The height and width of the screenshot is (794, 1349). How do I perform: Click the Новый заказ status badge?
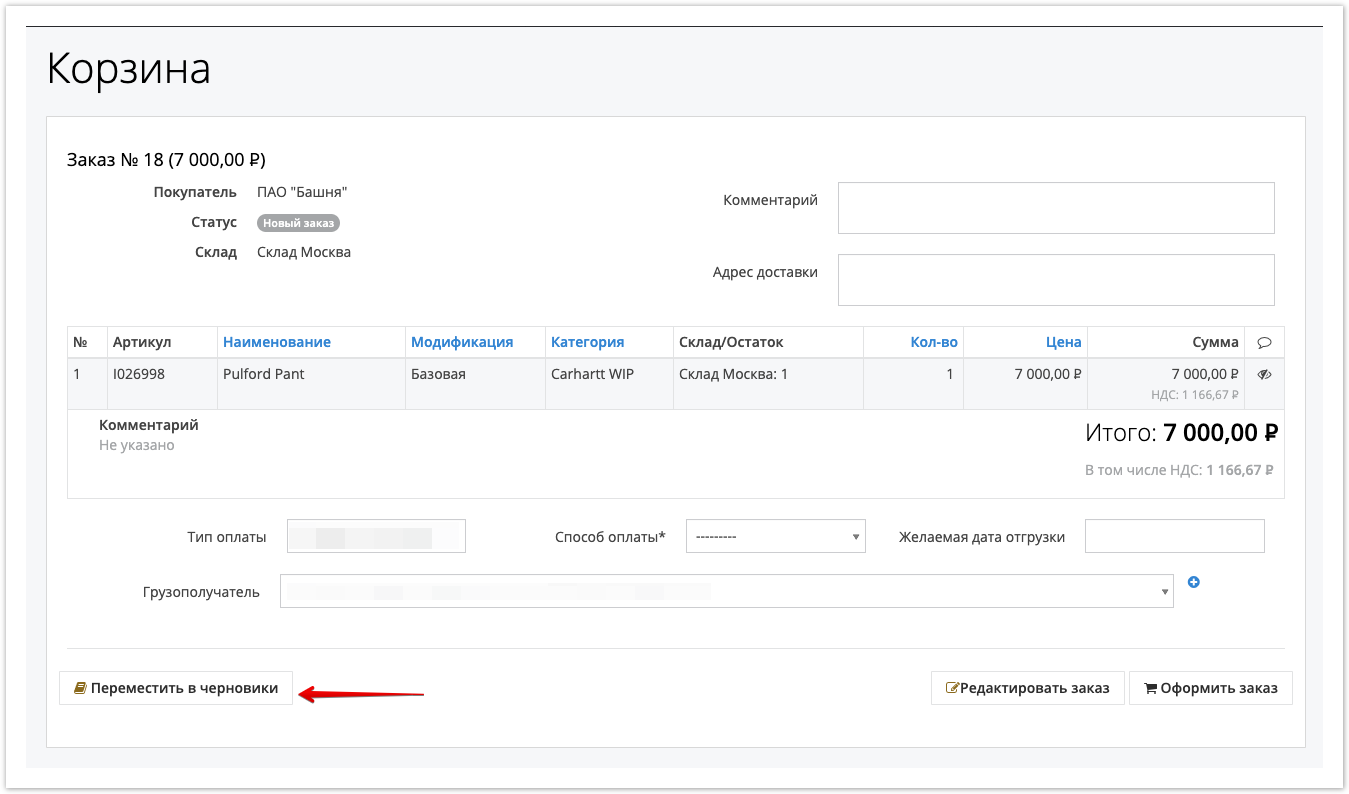point(298,223)
